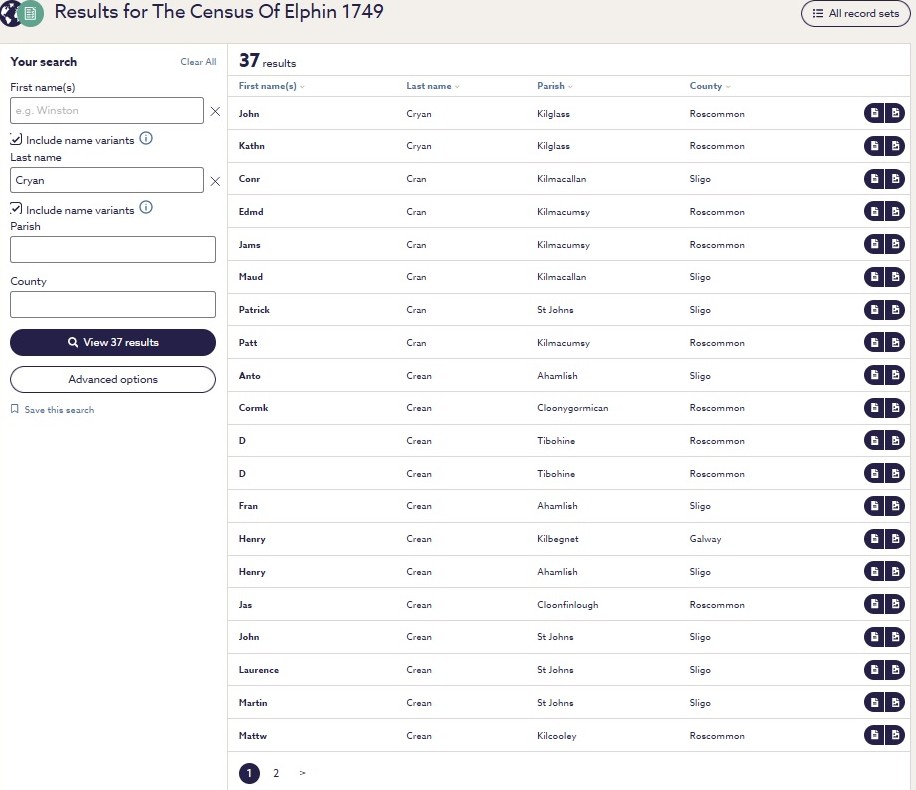Click next page arrow in pagination
This screenshot has width=916, height=790.
pos(302,773)
